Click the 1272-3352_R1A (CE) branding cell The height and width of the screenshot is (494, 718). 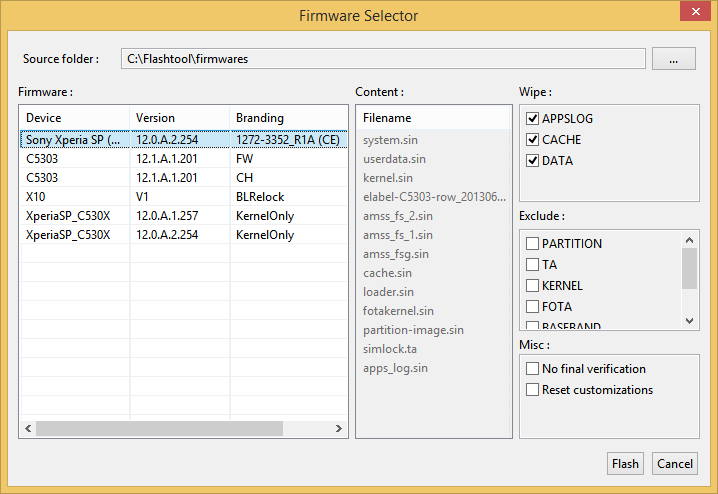pyautogui.click(x=288, y=140)
